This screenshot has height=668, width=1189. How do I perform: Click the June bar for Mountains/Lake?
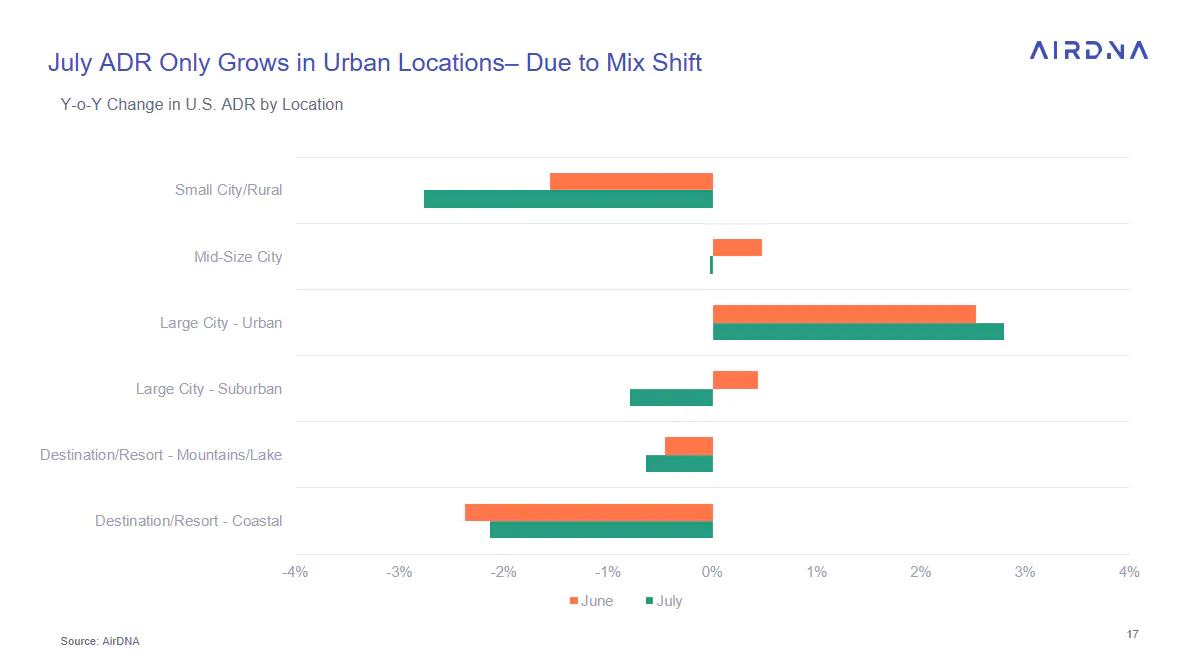tap(689, 446)
